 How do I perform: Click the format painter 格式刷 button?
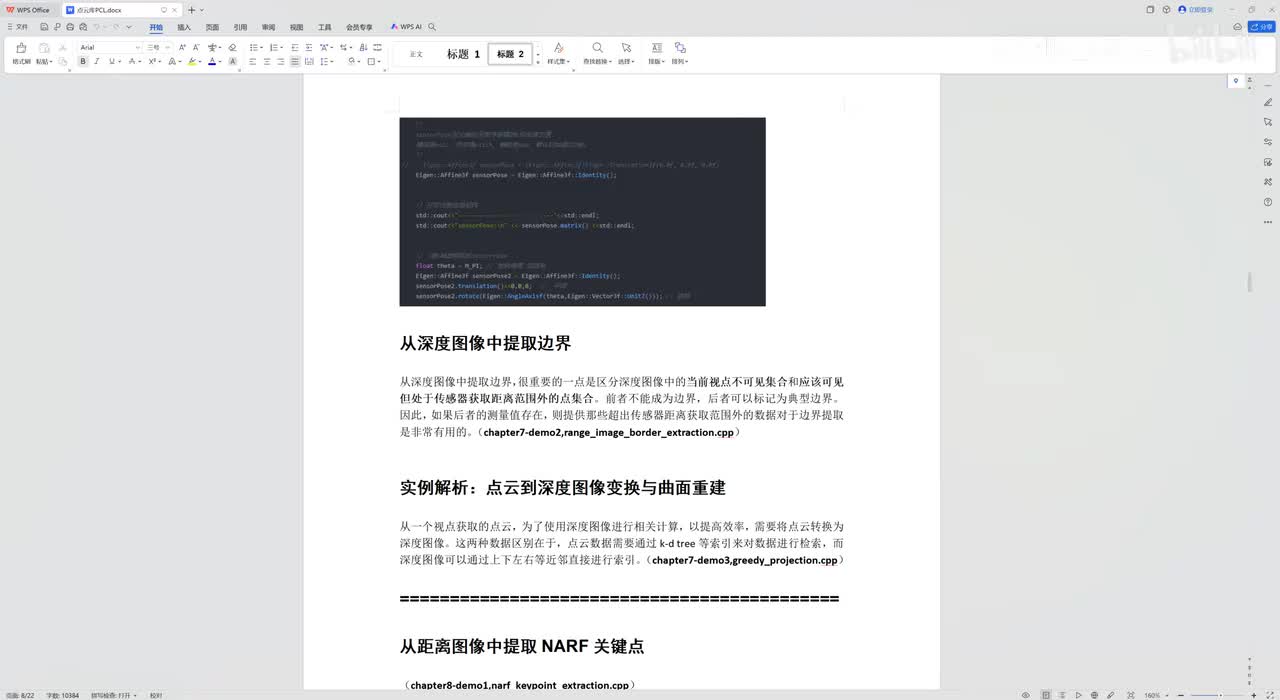(x=21, y=54)
